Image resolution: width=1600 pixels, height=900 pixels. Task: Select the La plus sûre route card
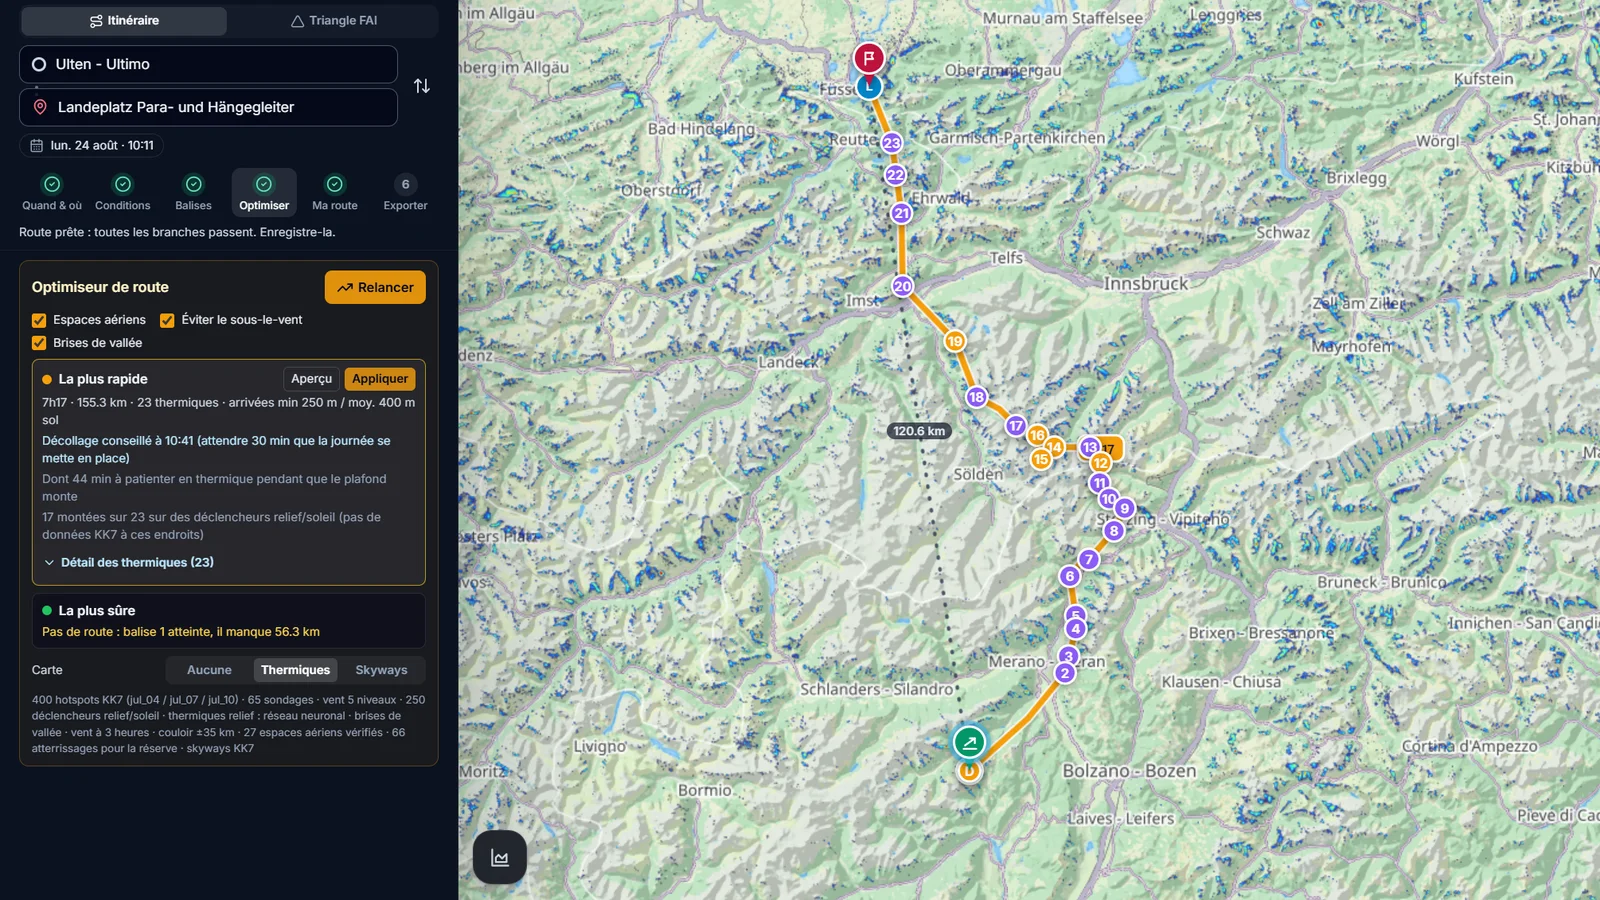(229, 621)
